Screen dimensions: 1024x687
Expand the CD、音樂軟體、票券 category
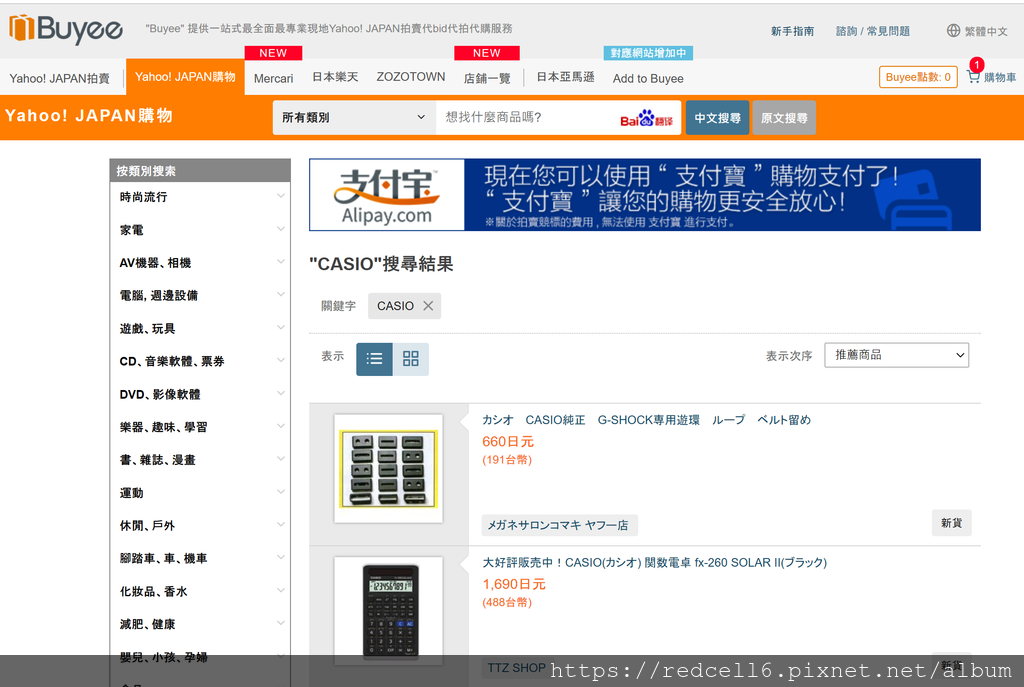(200, 361)
